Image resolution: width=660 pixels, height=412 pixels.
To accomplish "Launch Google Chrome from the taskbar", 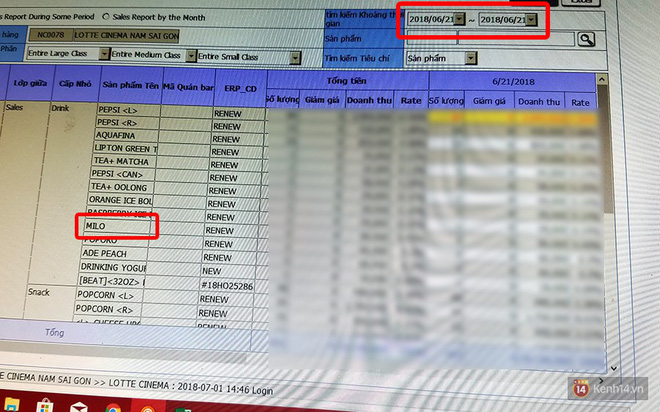I will click(x=113, y=408).
